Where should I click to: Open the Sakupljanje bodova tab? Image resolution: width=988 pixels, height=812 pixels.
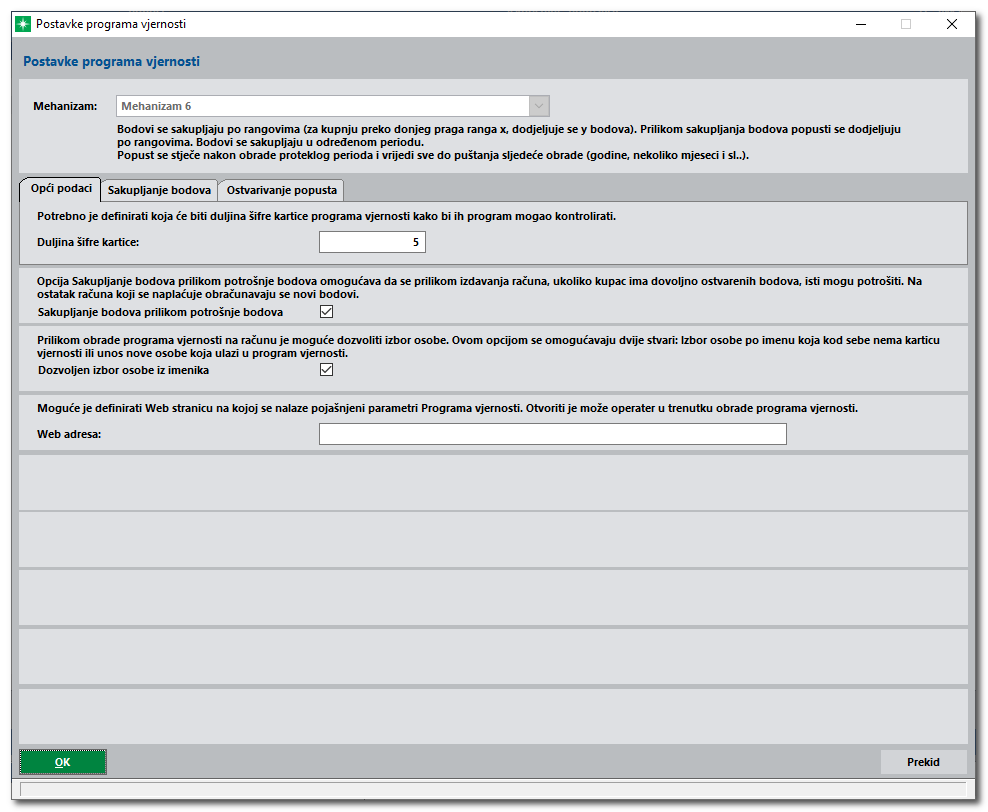coord(159,189)
